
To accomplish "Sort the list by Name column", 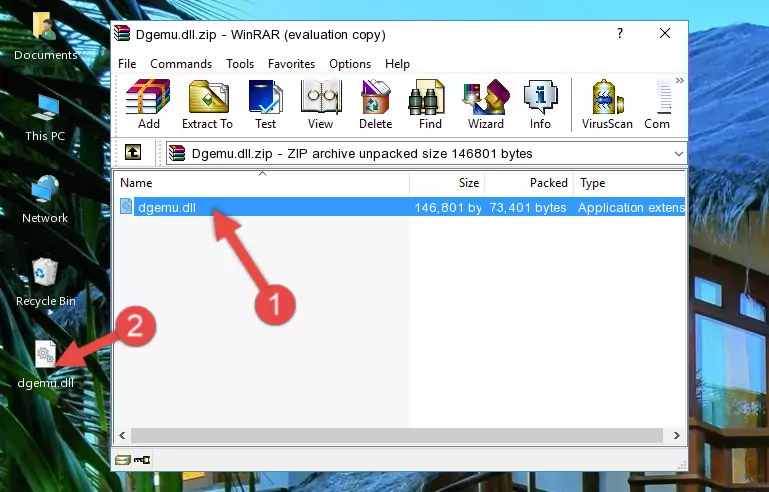I will 262,183.
